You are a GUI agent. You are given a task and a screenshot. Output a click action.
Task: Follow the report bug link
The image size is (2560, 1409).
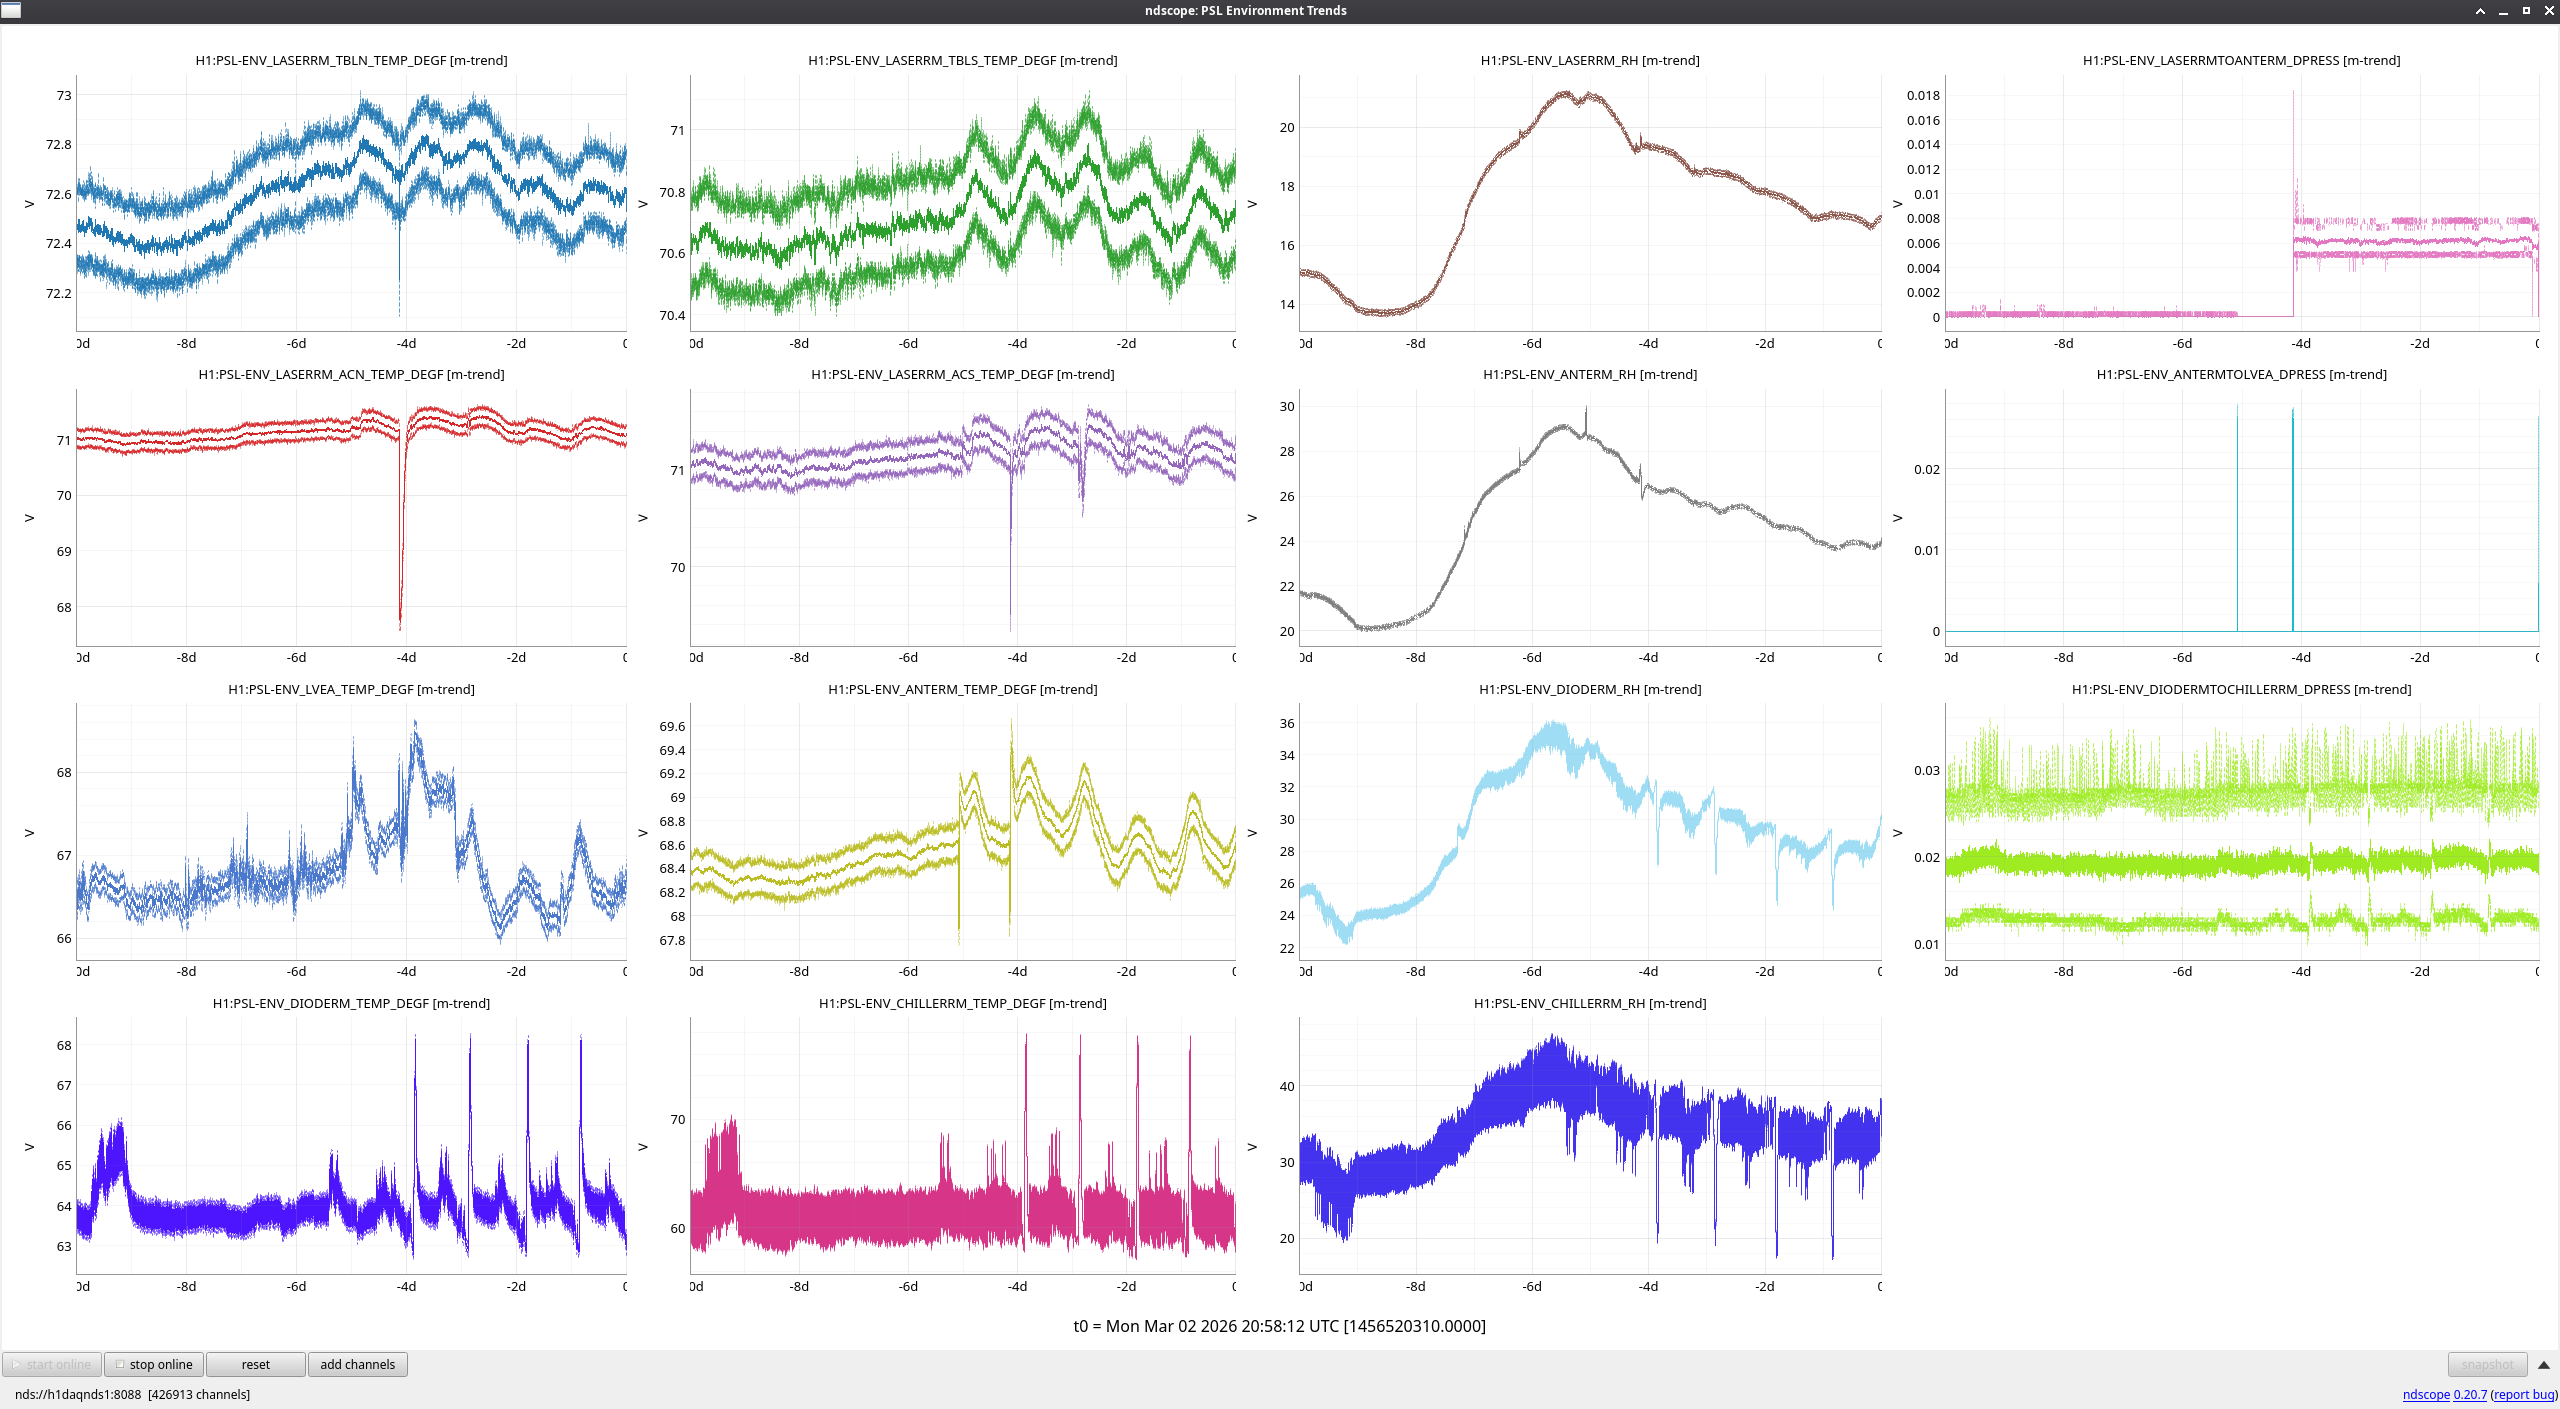coord(2523,1394)
